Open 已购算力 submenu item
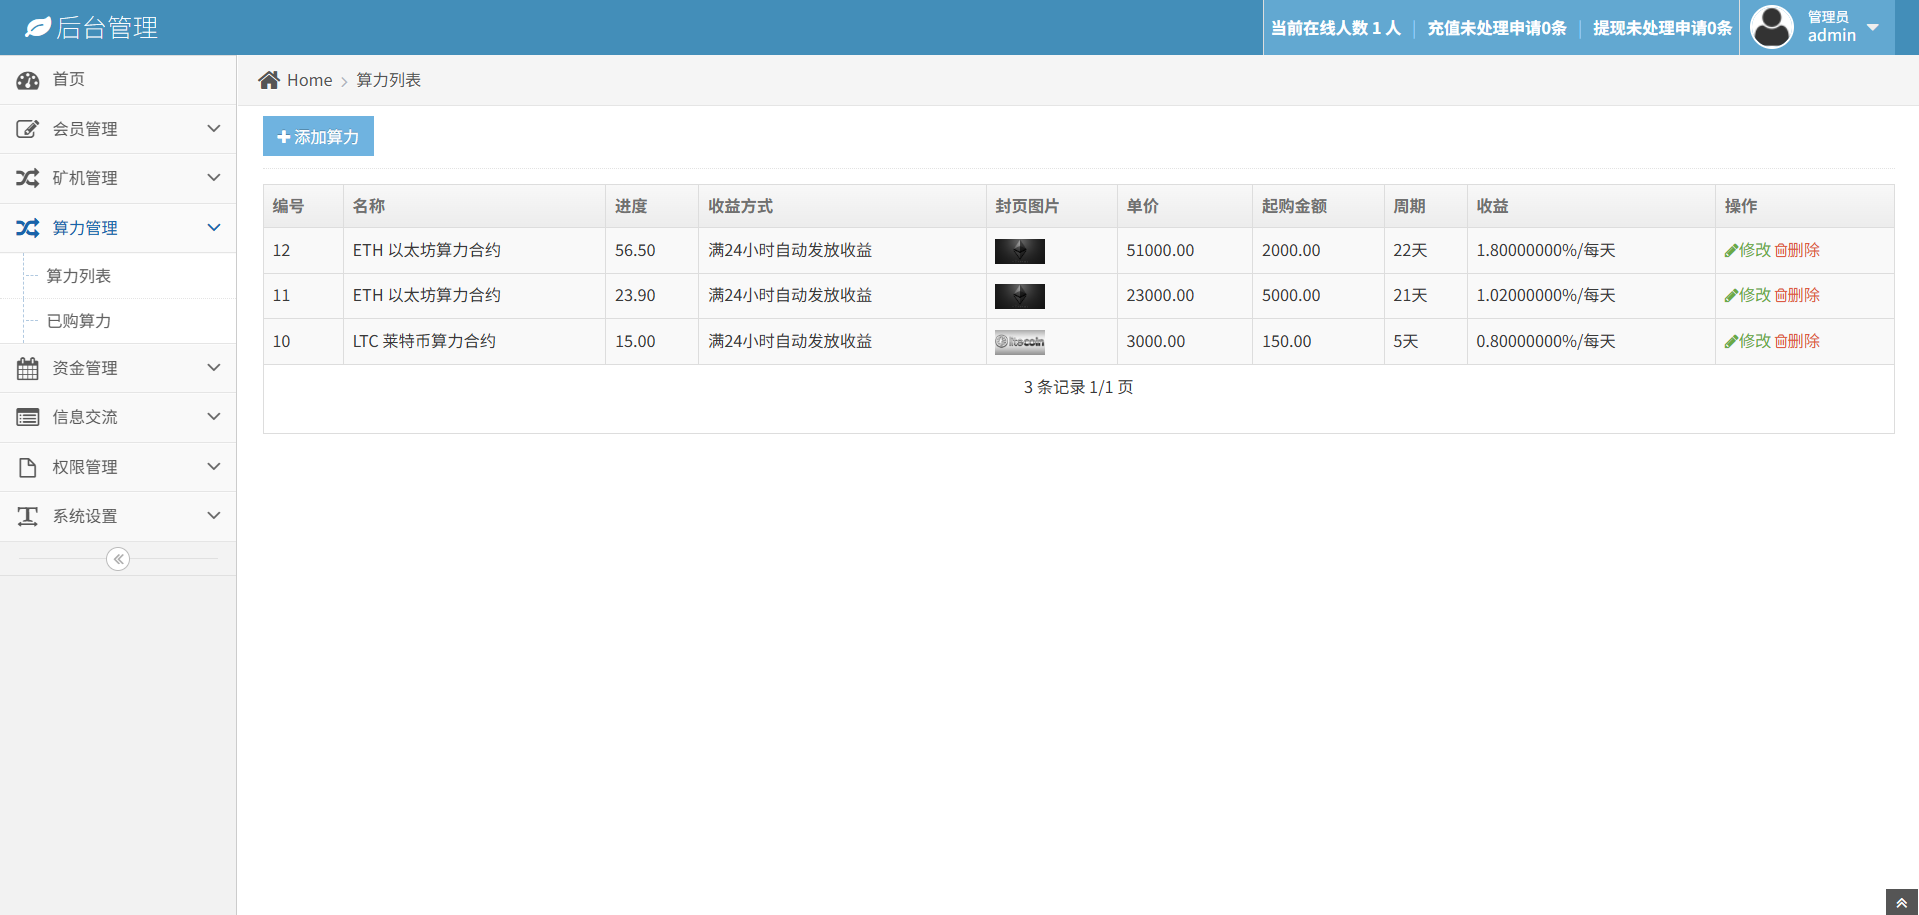 point(79,321)
